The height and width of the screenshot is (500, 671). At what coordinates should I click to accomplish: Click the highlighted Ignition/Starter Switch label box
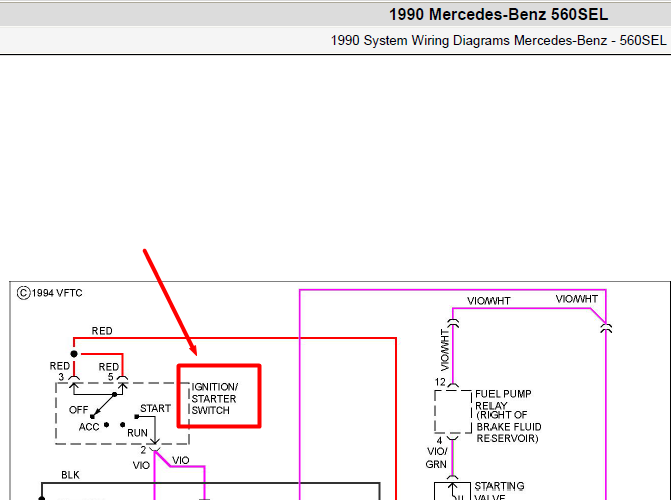coord(219,396)
